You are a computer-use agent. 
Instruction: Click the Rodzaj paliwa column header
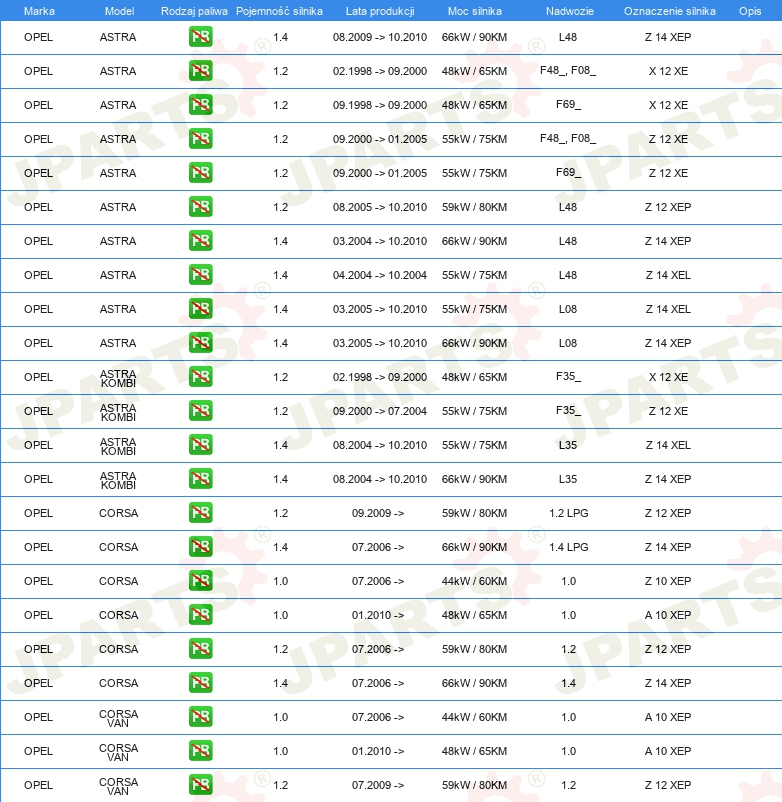pos(194,10)
